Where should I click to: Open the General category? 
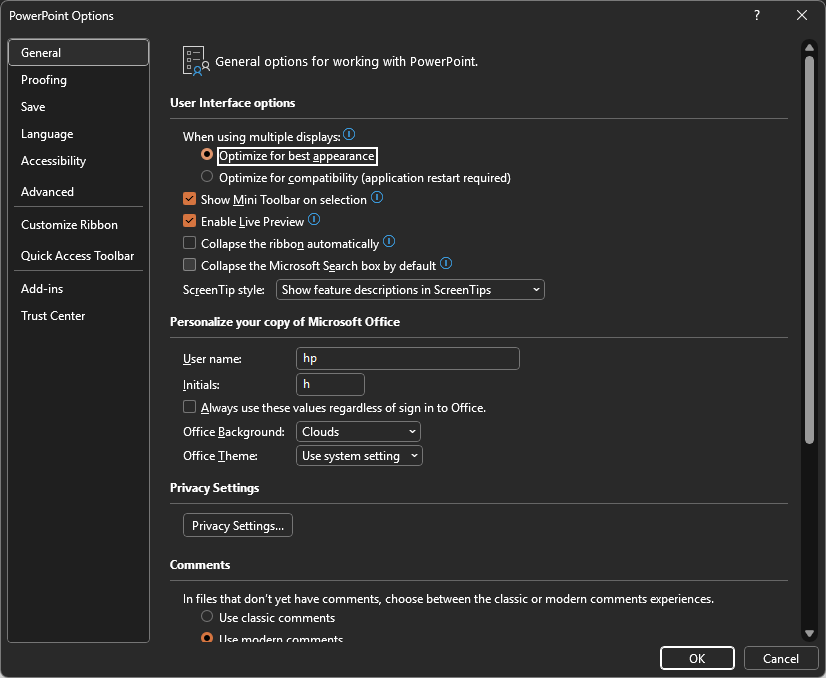(78, 53)
